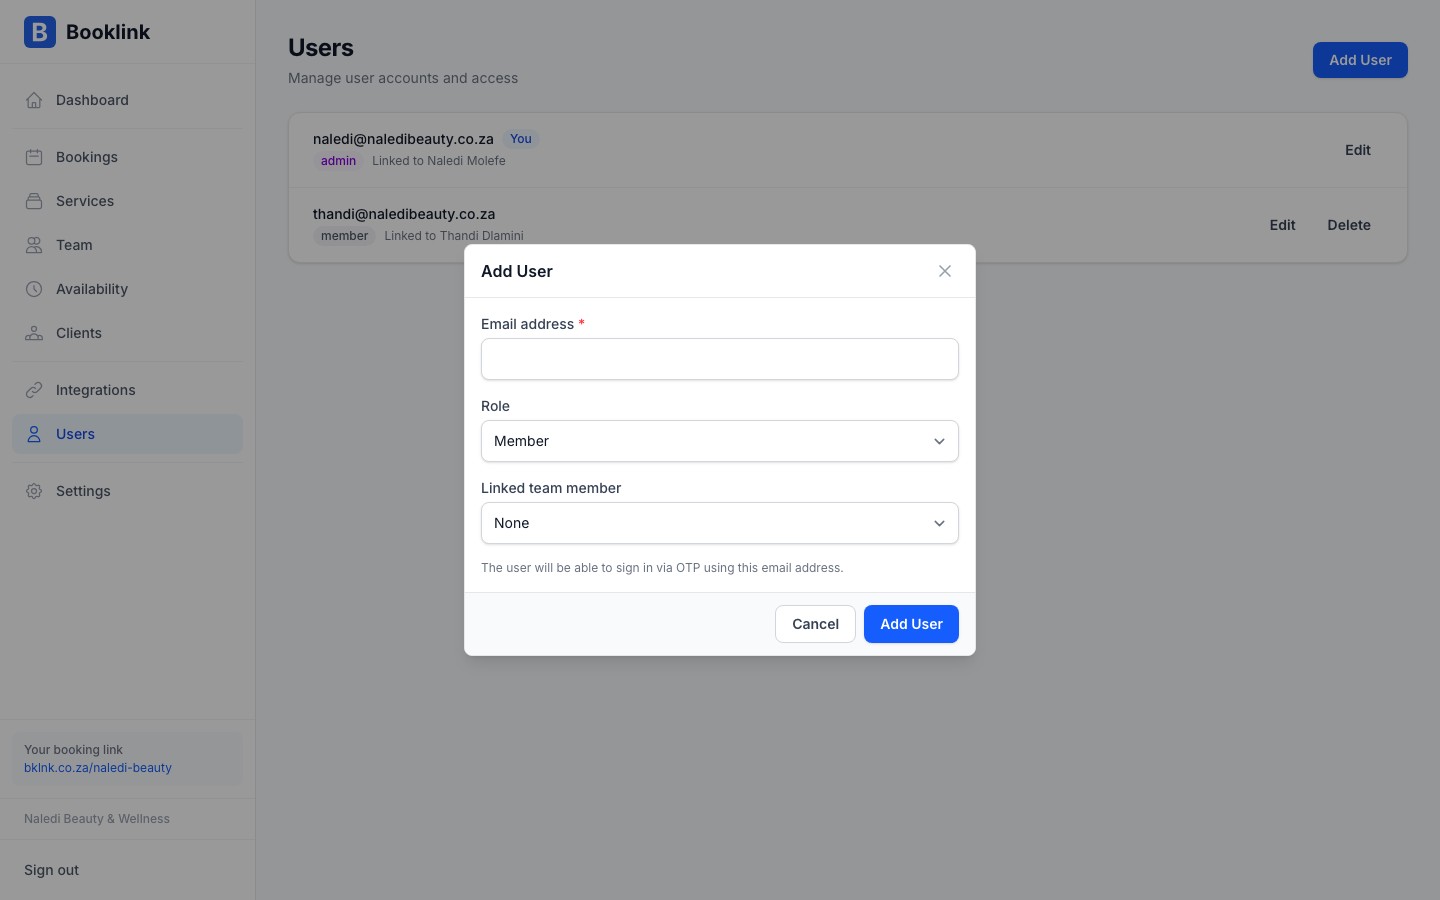Open Services from the sidebar icon
1440x900 pixels.
pos(34,201)
